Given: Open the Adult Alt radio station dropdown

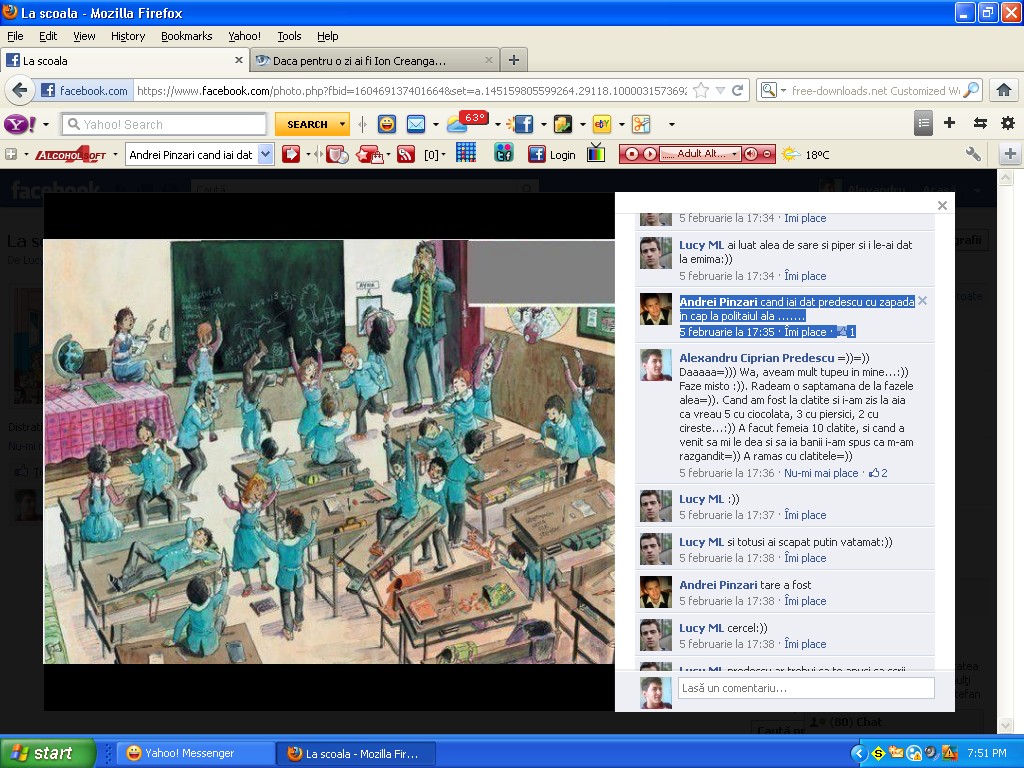Looking at the screenshot, I should pyautogui.click(x=734, y=154).
